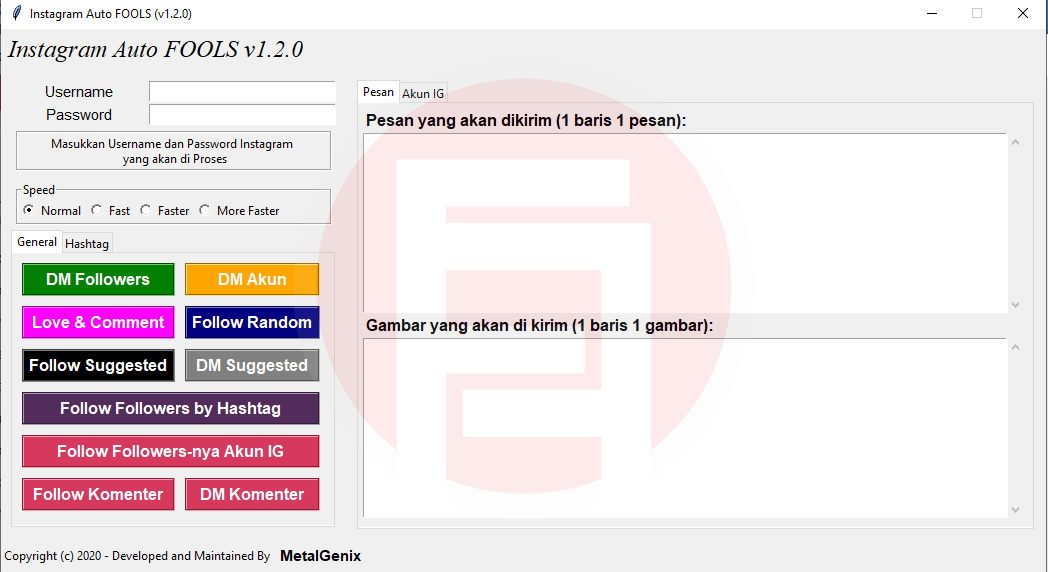The height and width of the screenshot is (572, 1048).
Task: Click inside the Pesan message text area
Action: [685, 223]
